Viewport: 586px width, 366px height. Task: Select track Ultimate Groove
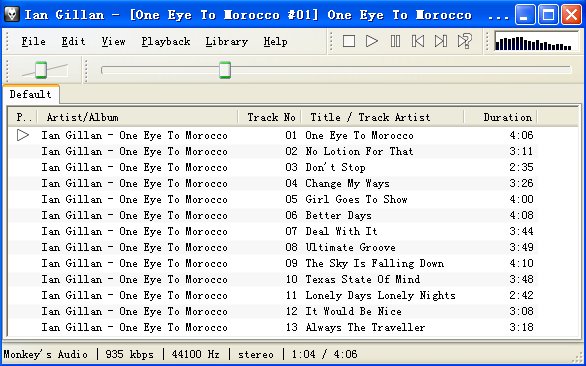(350, 247)
